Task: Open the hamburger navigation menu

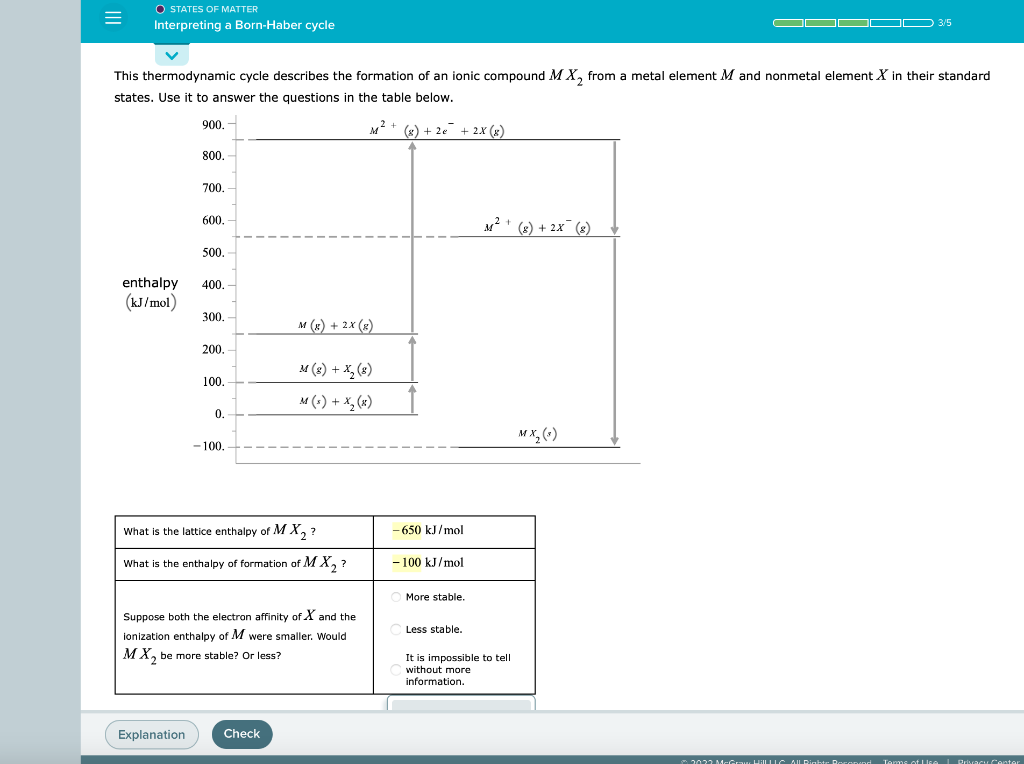Action: click(113, 19)
